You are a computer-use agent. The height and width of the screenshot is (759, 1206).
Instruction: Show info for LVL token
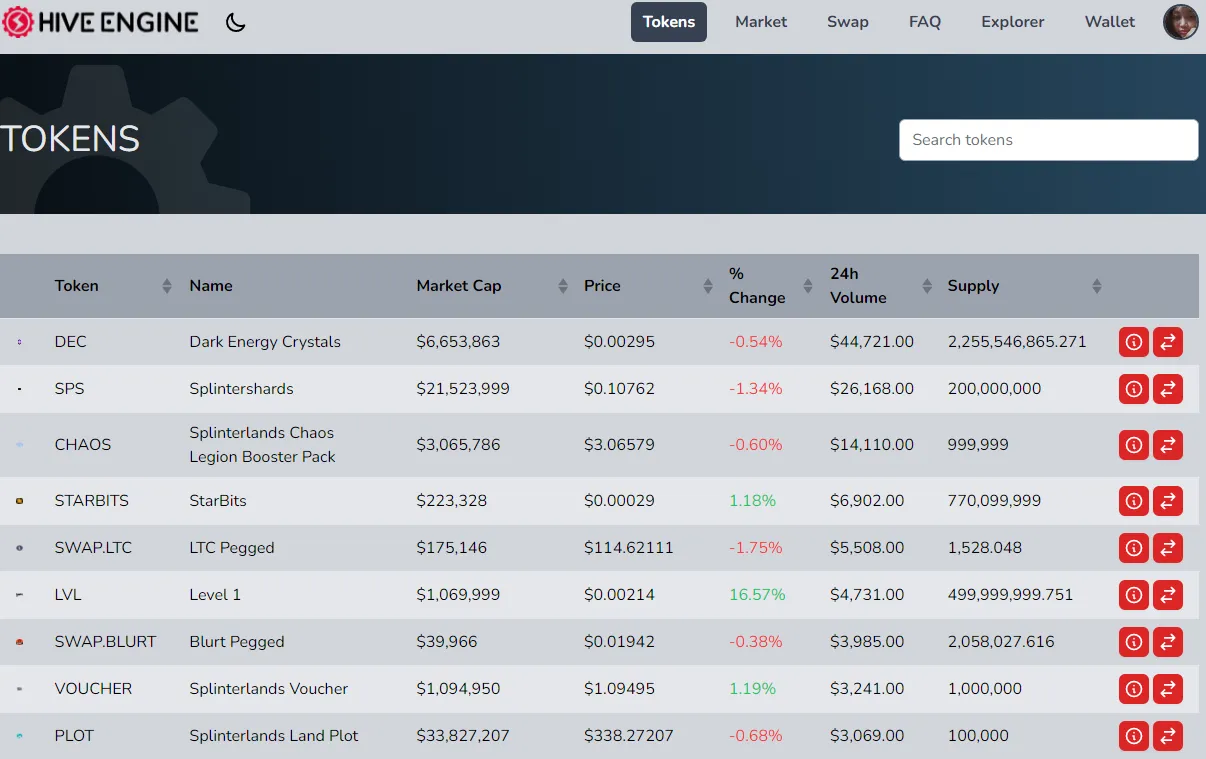pyautogui.click(x=1134, y=595)
